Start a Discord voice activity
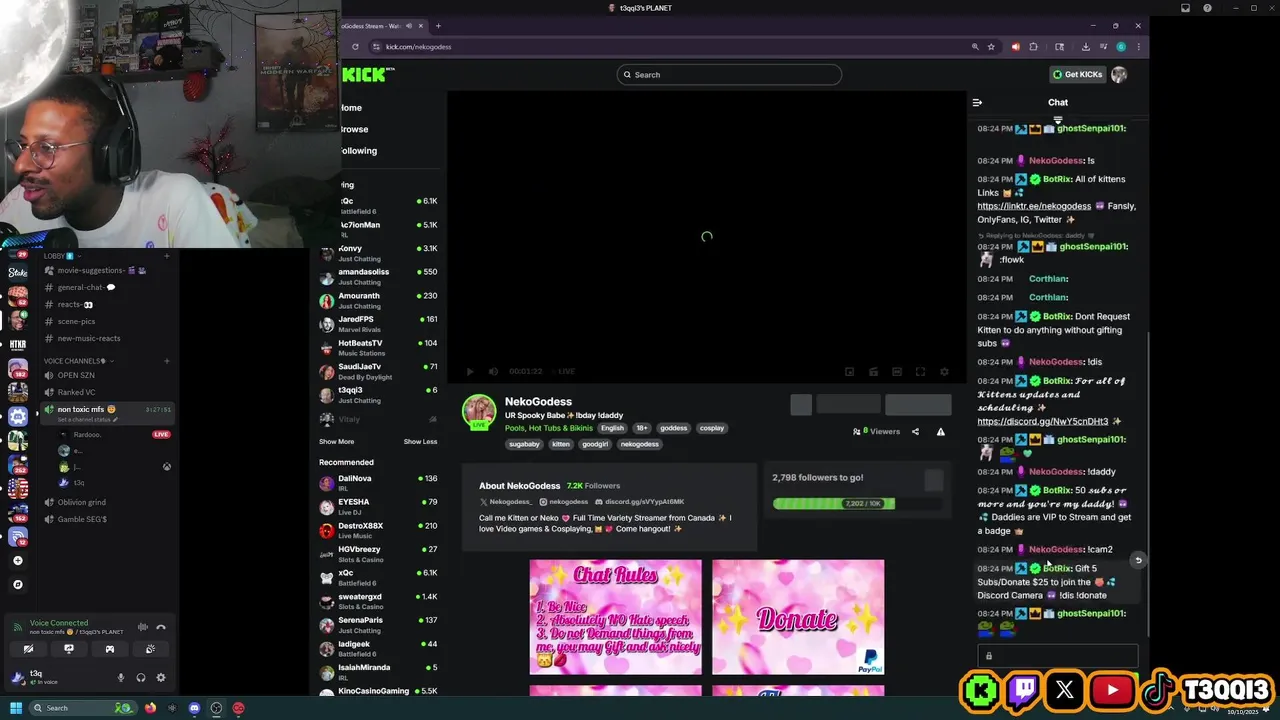Screen dimensions: 1280x720 pos(110,649)
